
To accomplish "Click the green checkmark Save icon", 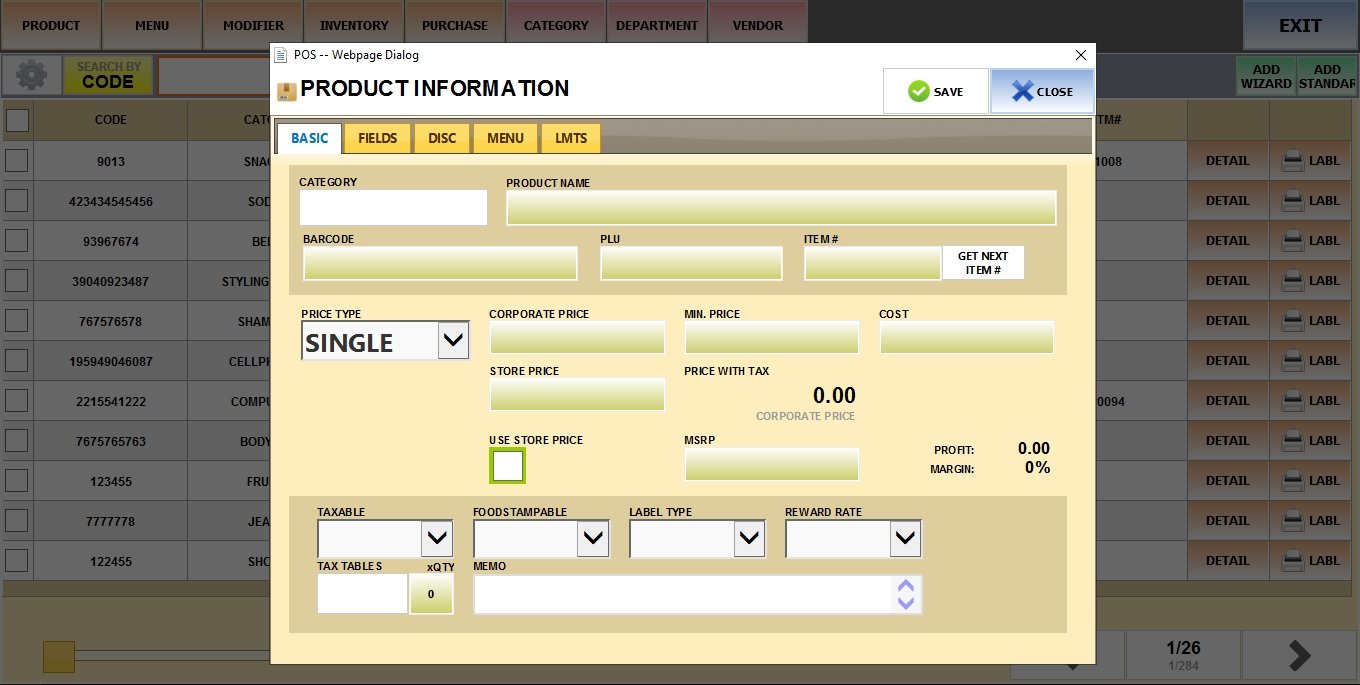I will click(x=918, y=92).
